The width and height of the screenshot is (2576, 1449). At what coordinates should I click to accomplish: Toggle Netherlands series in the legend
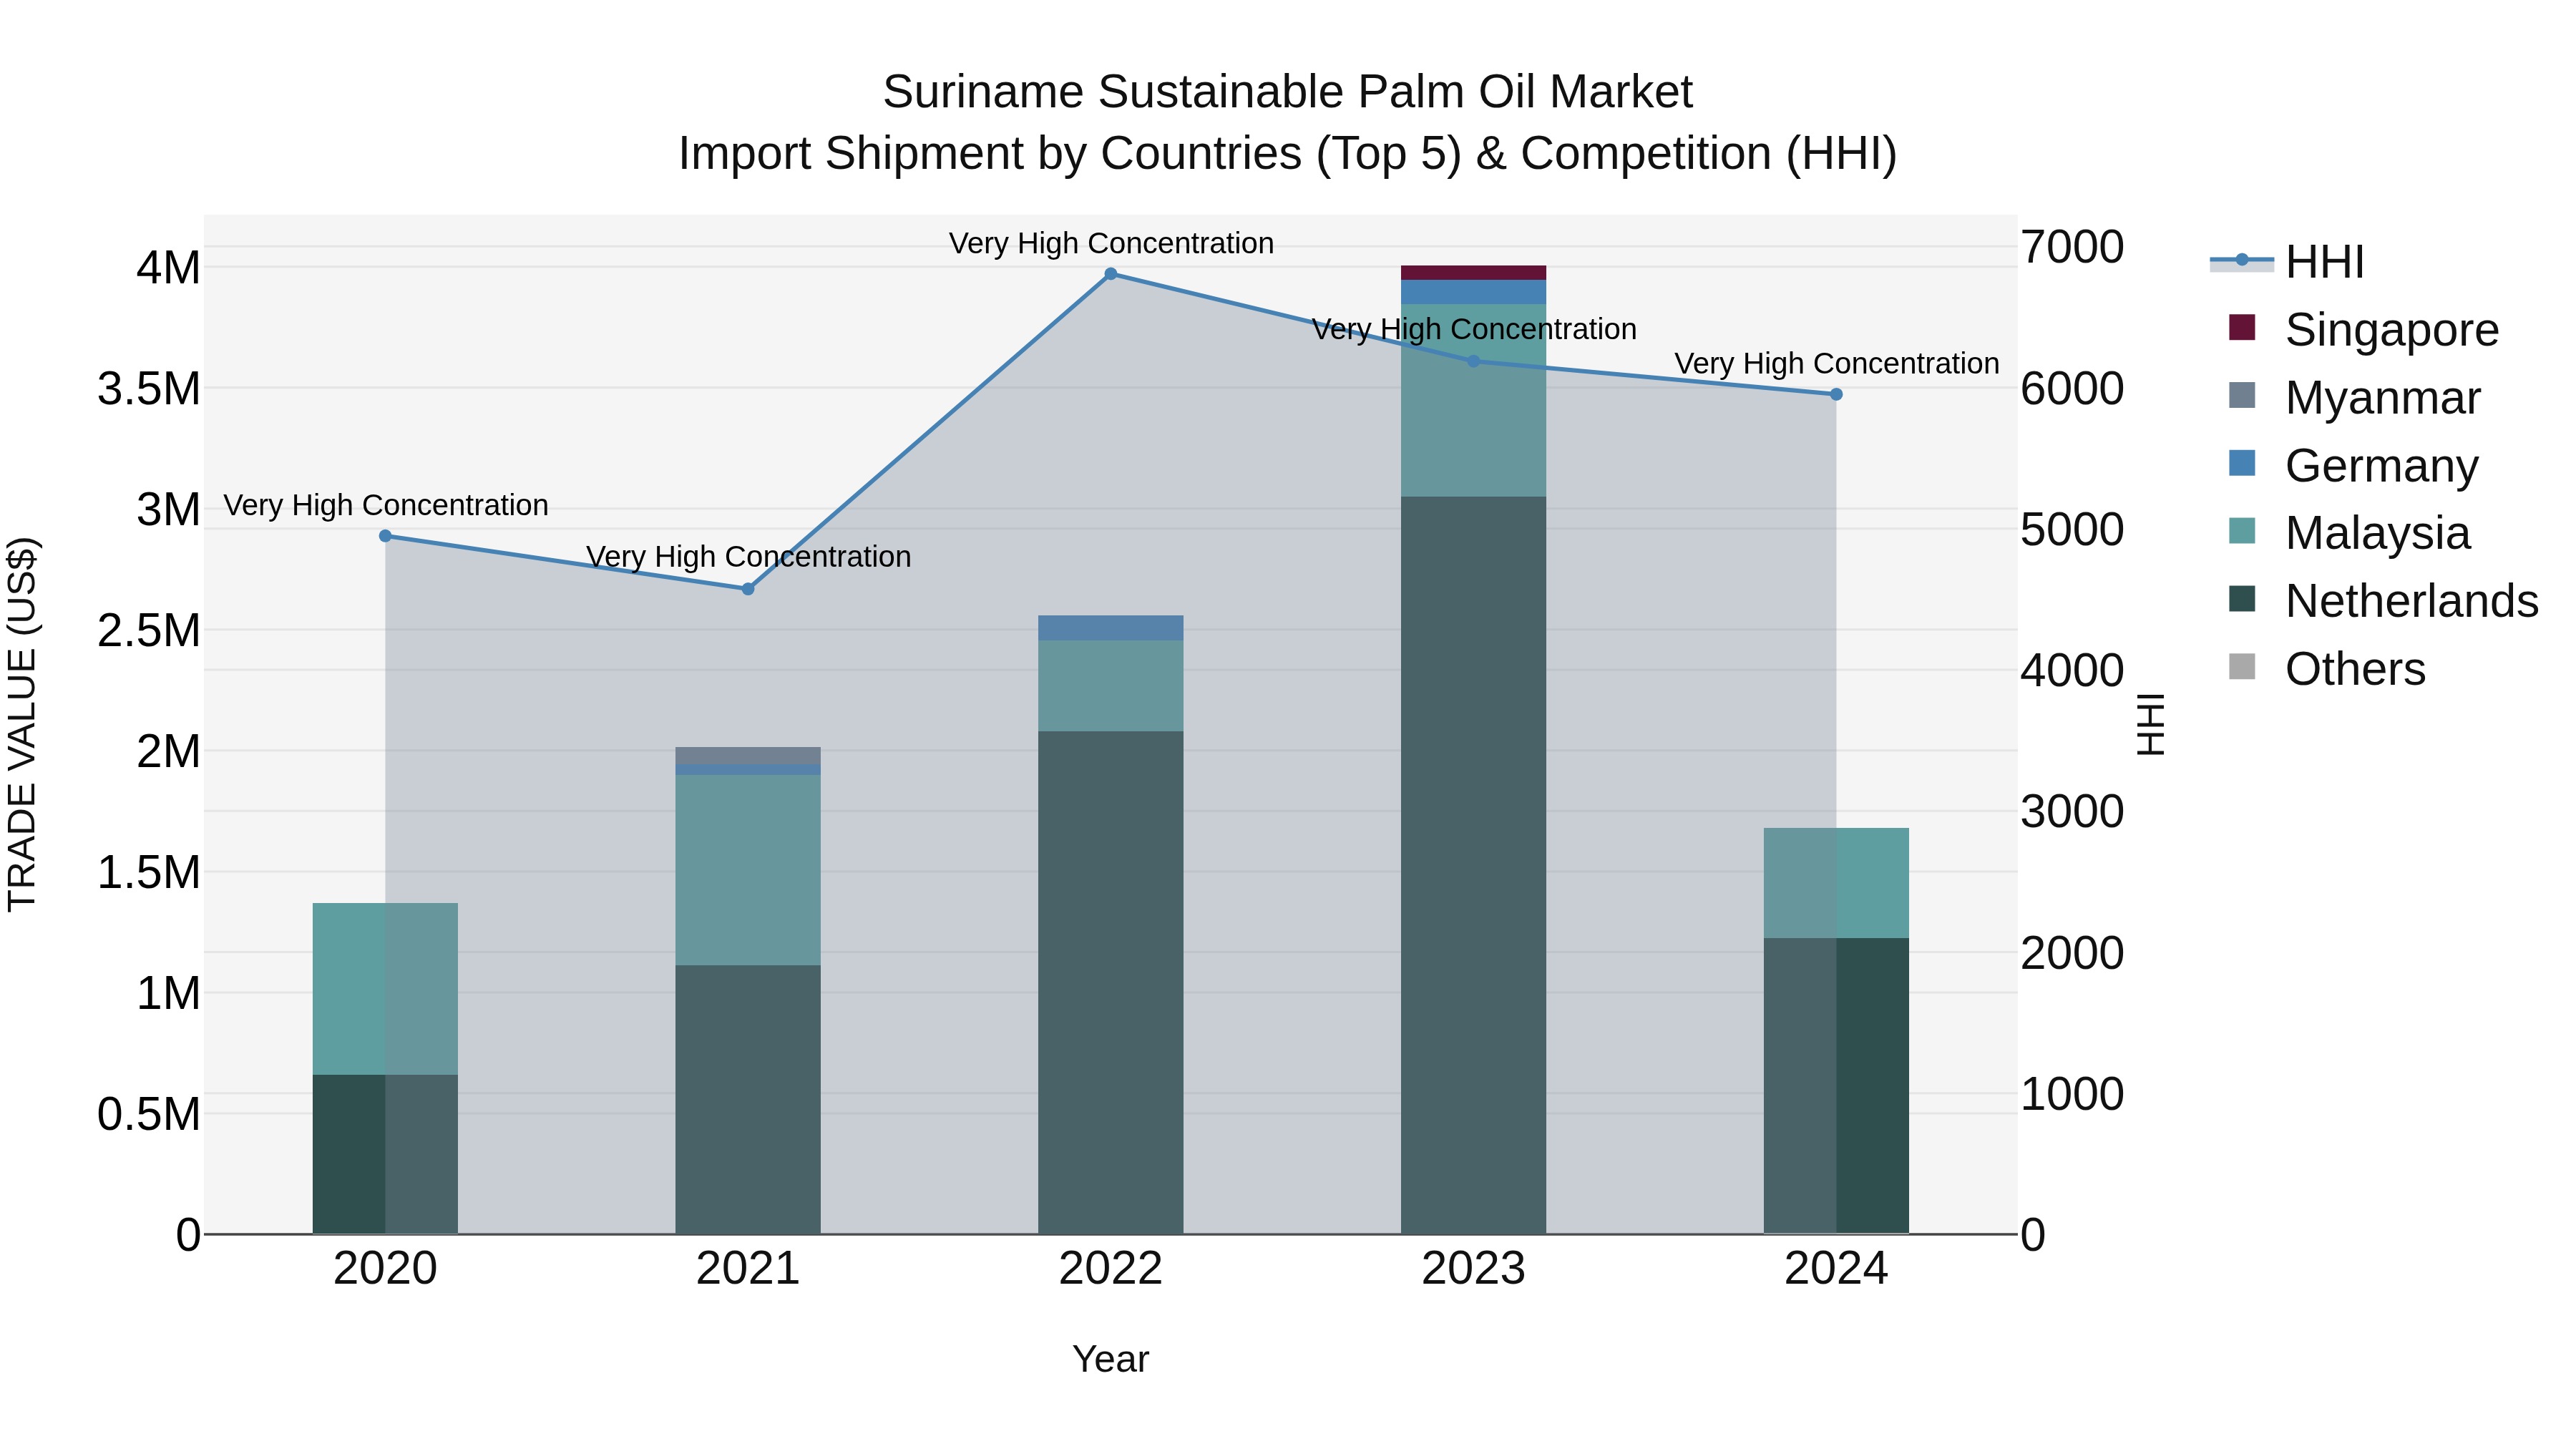point(2383,601)
